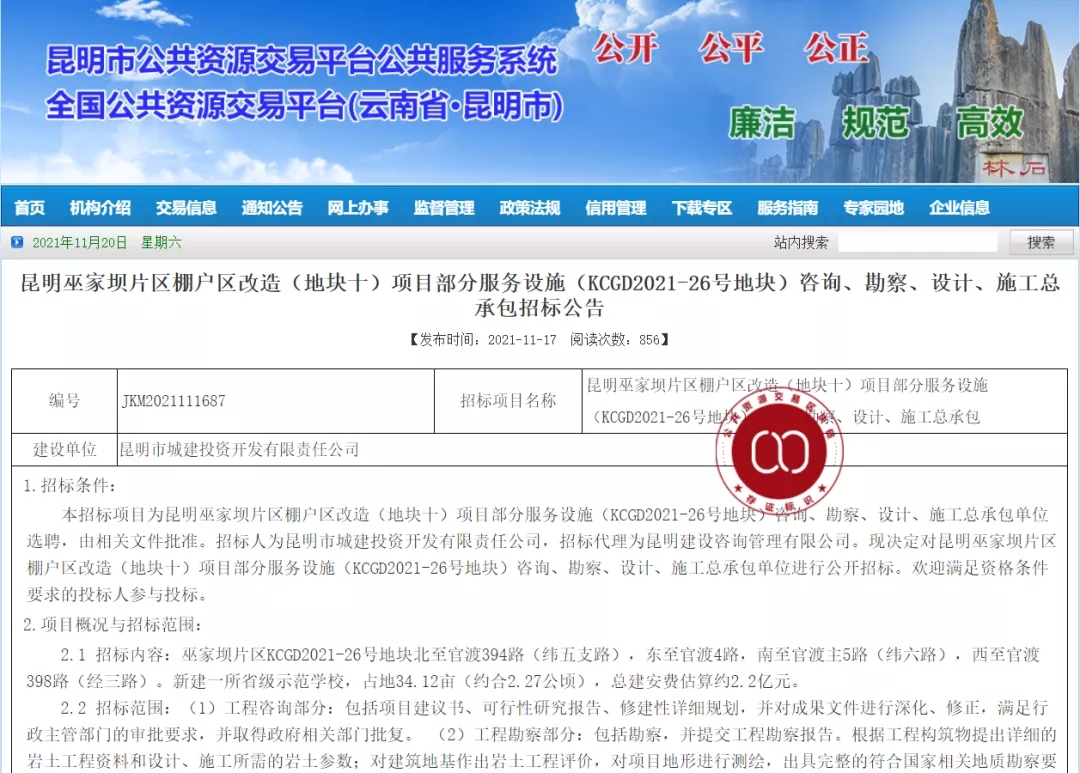The height and width of the screenshot is (773, 1080).
Task: Select 企业信息 in the navigation bar
Action: [959, 208]
